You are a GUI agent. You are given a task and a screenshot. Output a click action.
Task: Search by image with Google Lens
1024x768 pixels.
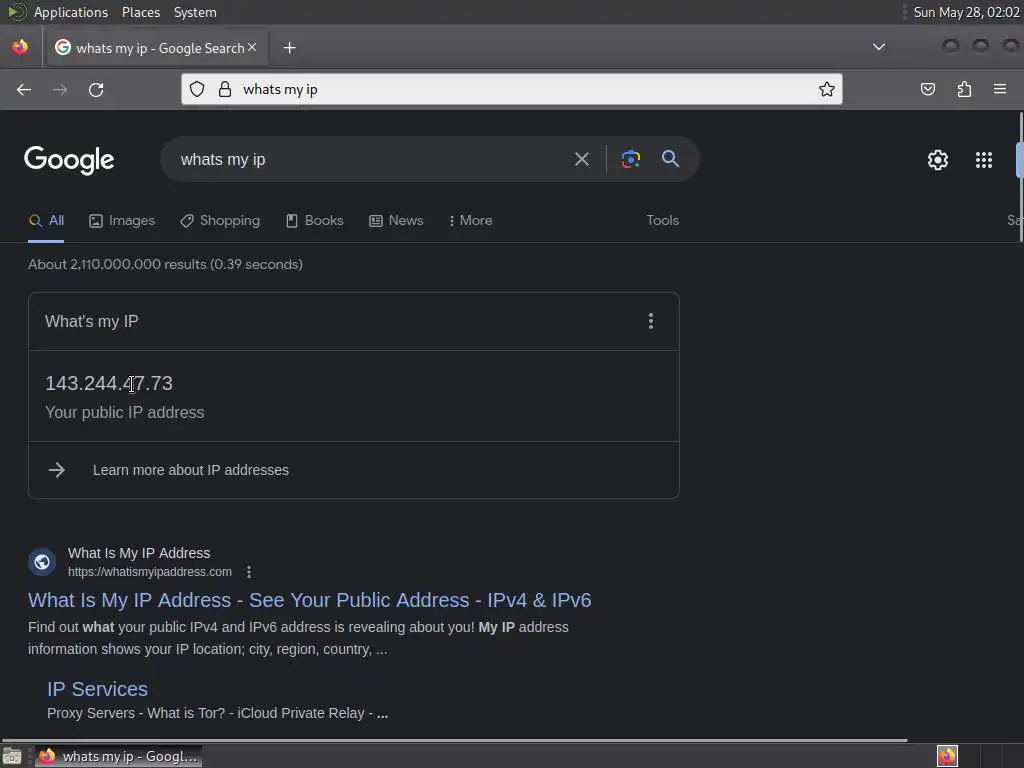(x=630, y=159)
